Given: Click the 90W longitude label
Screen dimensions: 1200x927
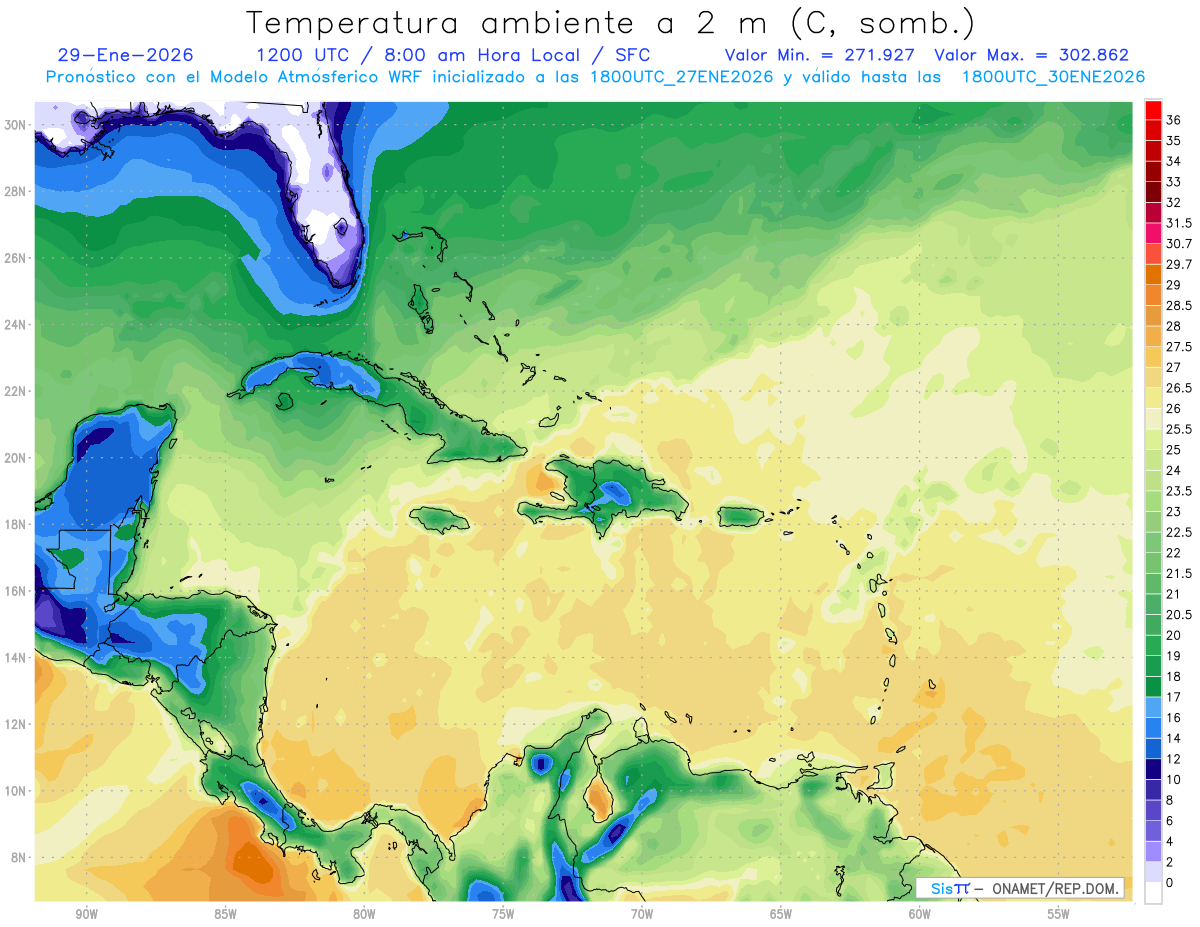Looking at the screenshot, I should (86, 914).
